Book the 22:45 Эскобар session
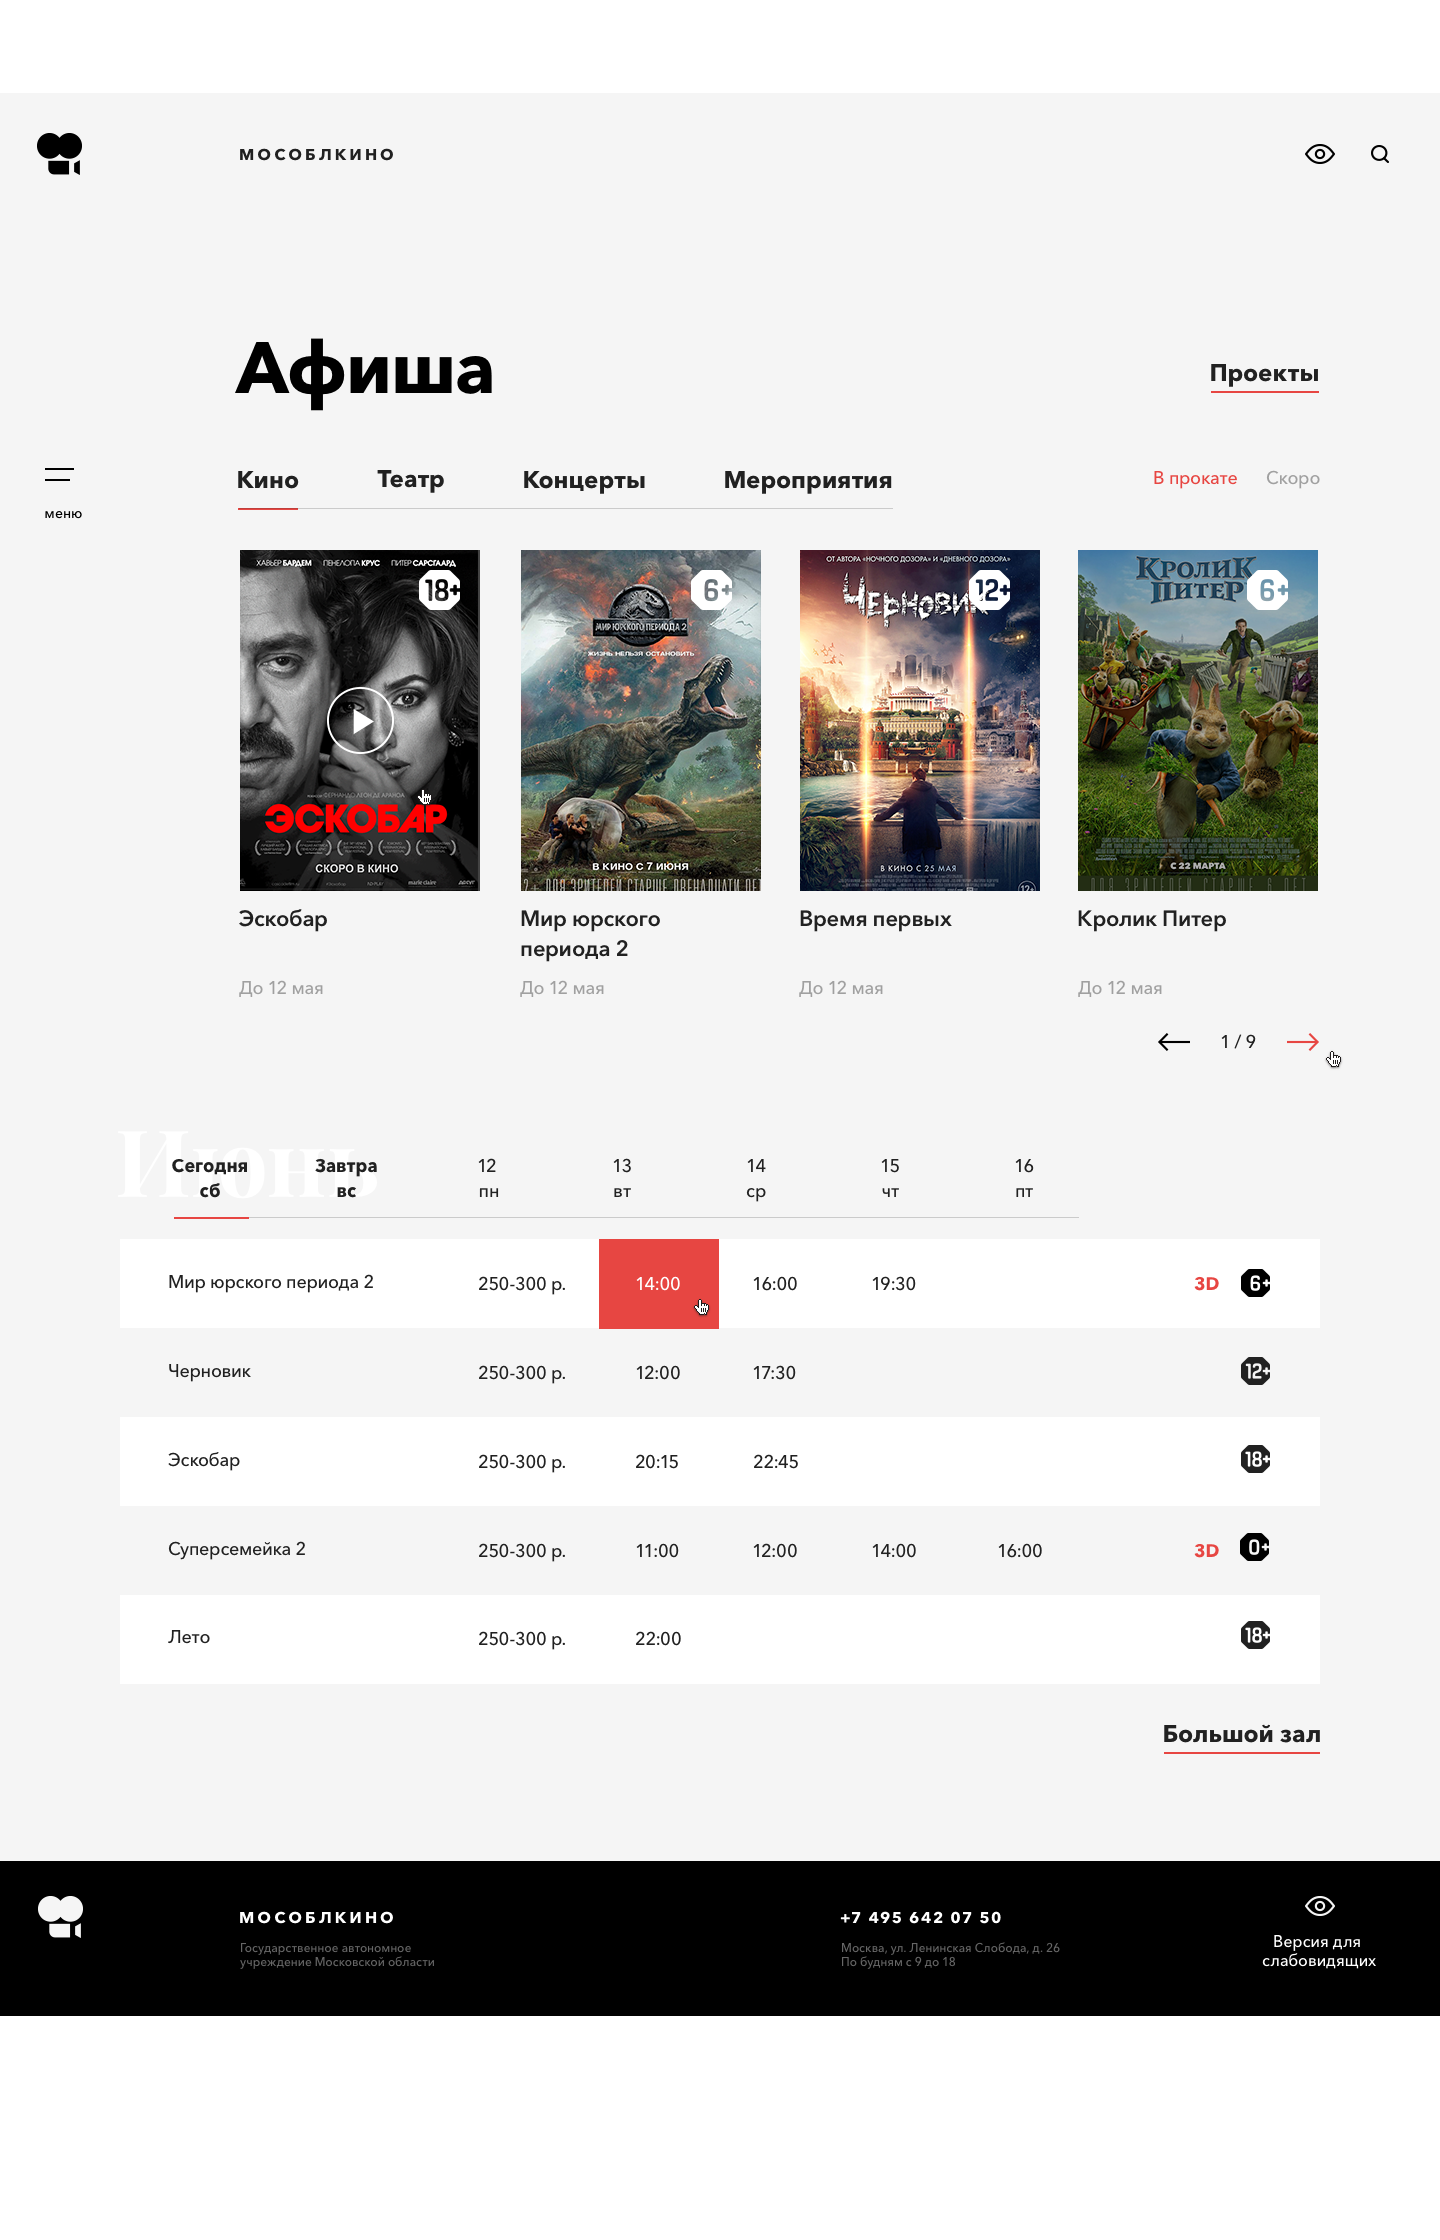The image size is (1440, 2240). (x=776, y=1462)
